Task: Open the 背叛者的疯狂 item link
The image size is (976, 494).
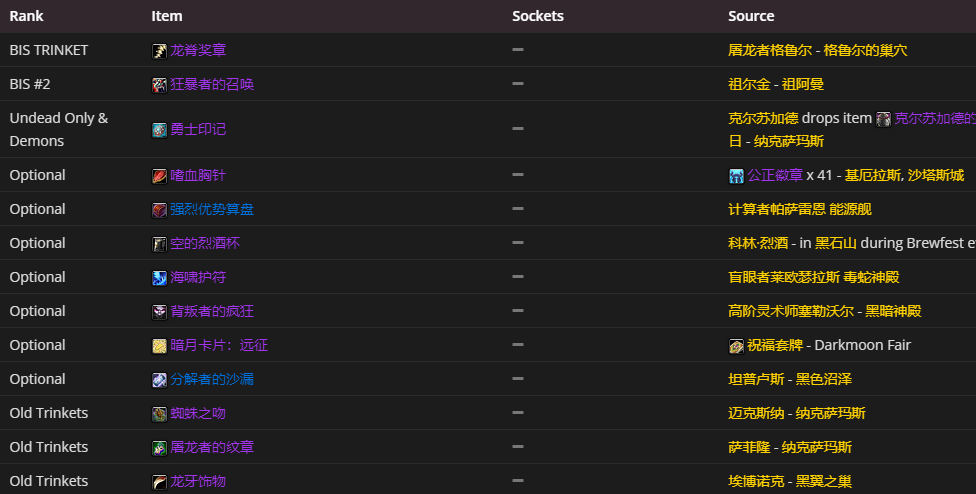Action: pos(212,311)
